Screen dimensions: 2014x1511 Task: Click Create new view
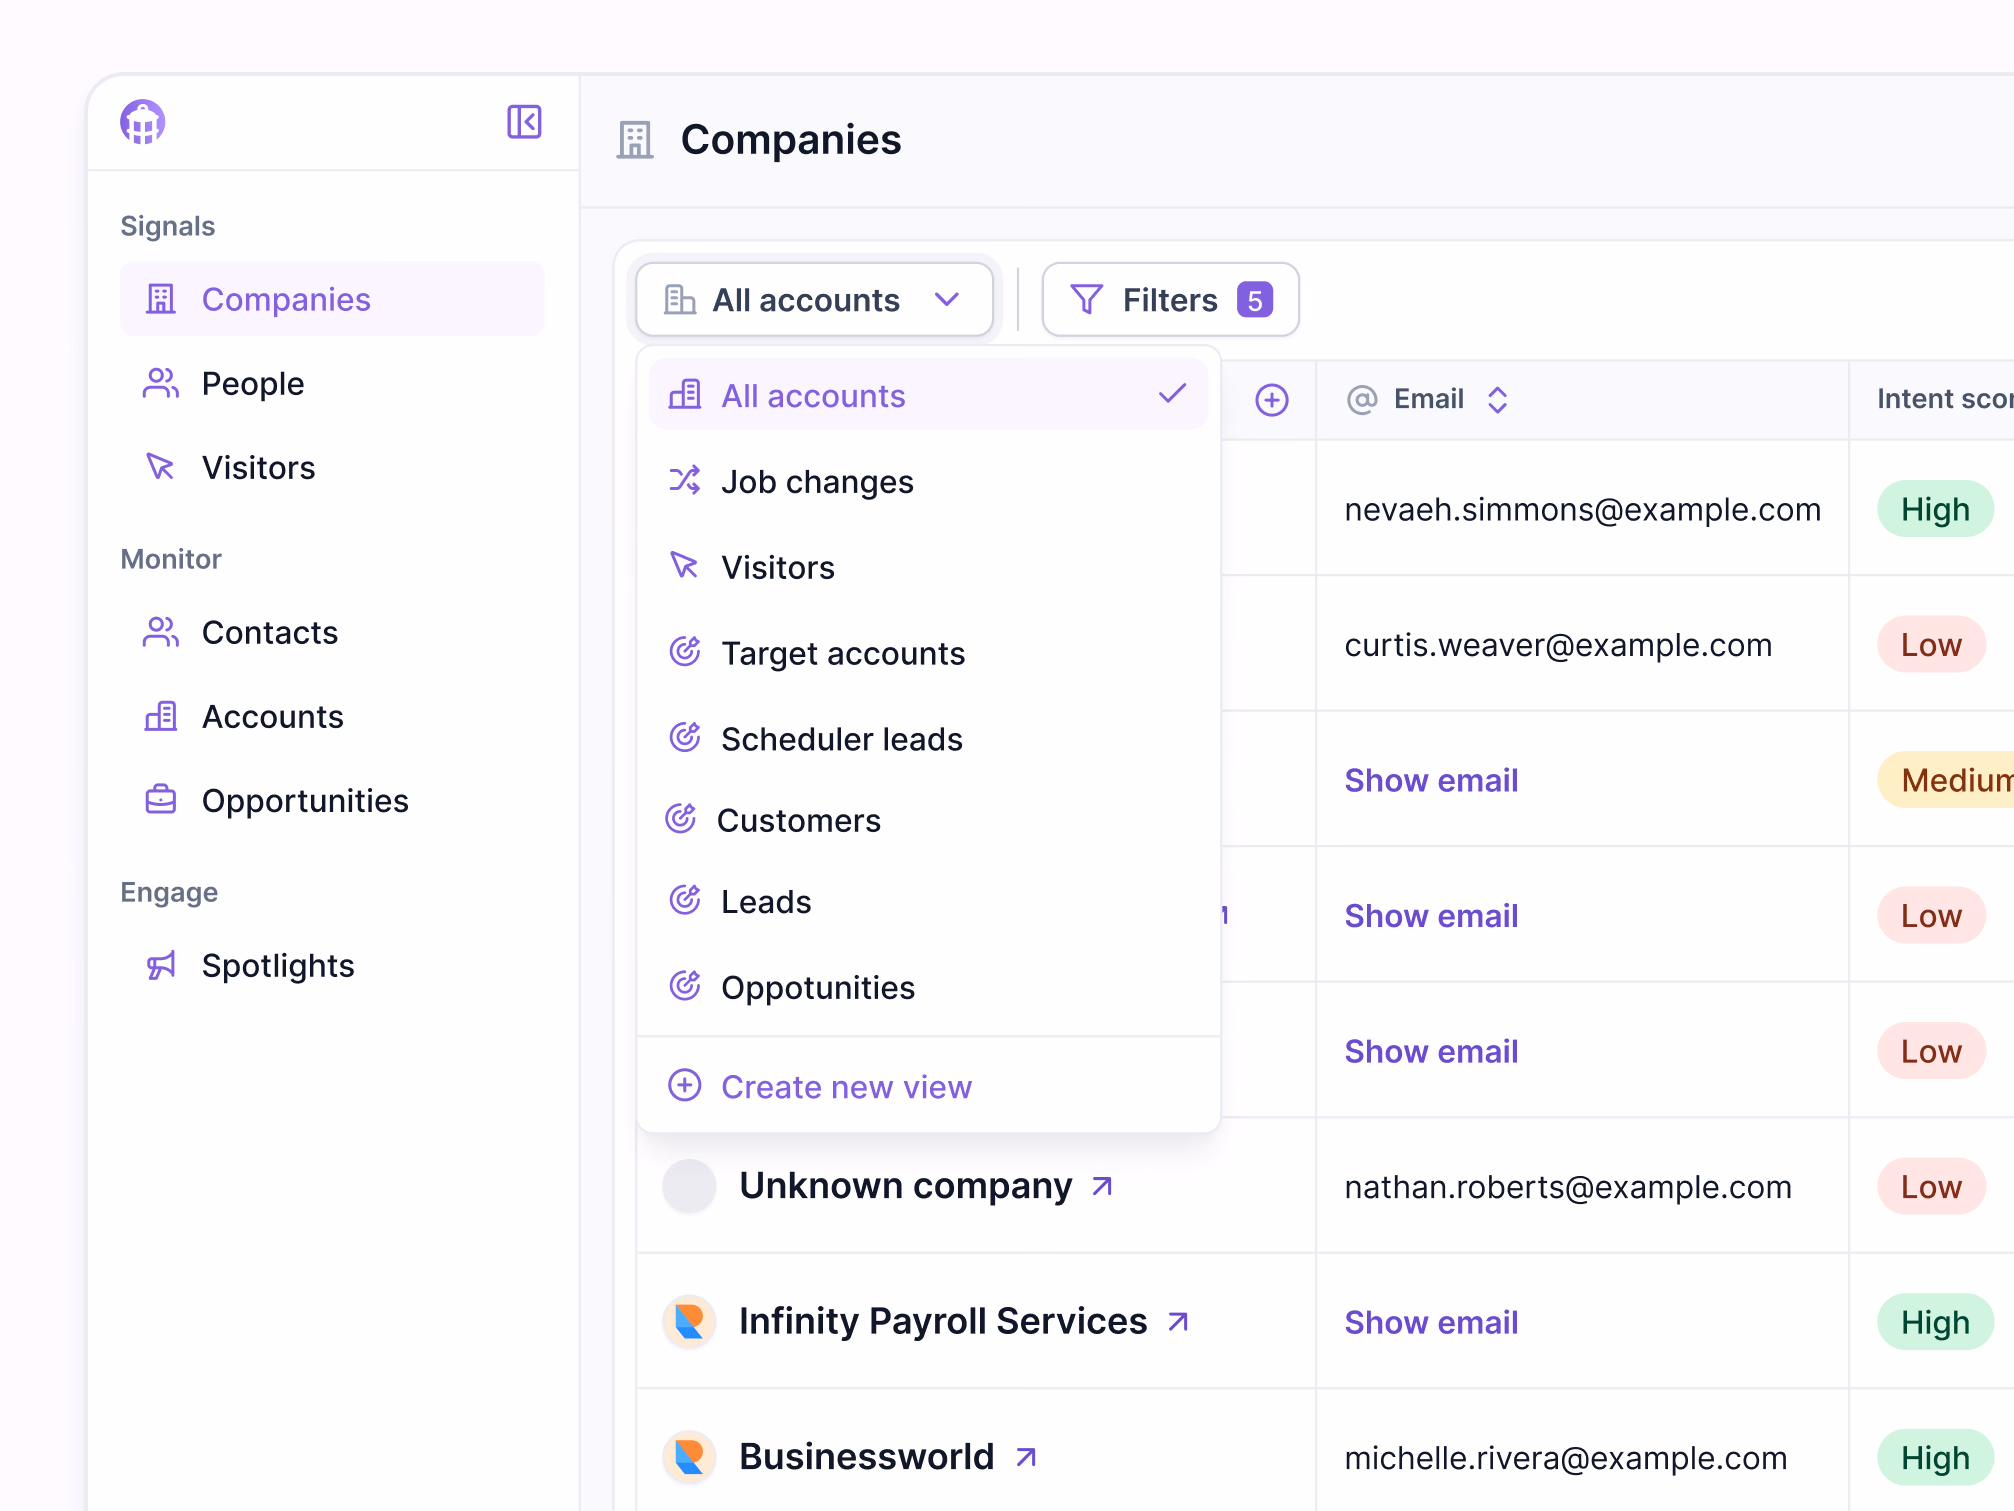coord(928,1086)
